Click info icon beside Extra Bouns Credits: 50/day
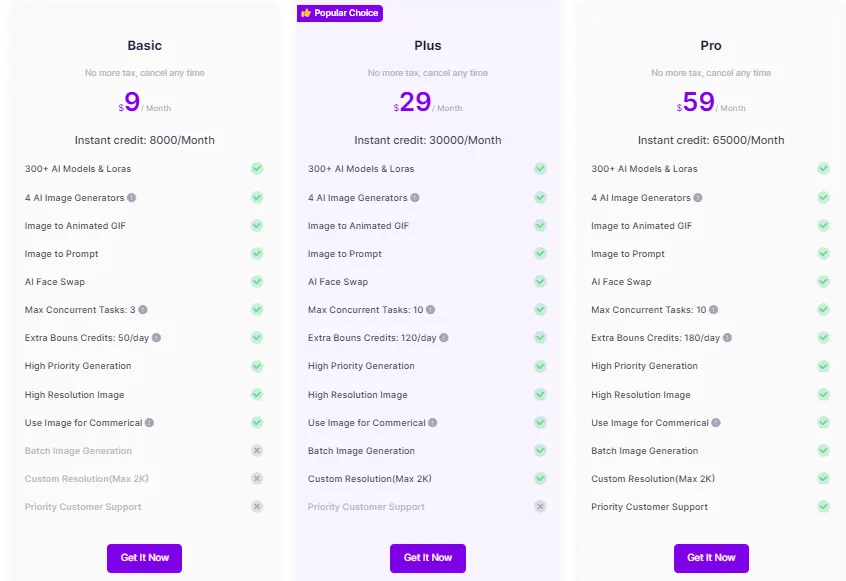The width and height of the screenshot is (846, 581). coord(157,338)
